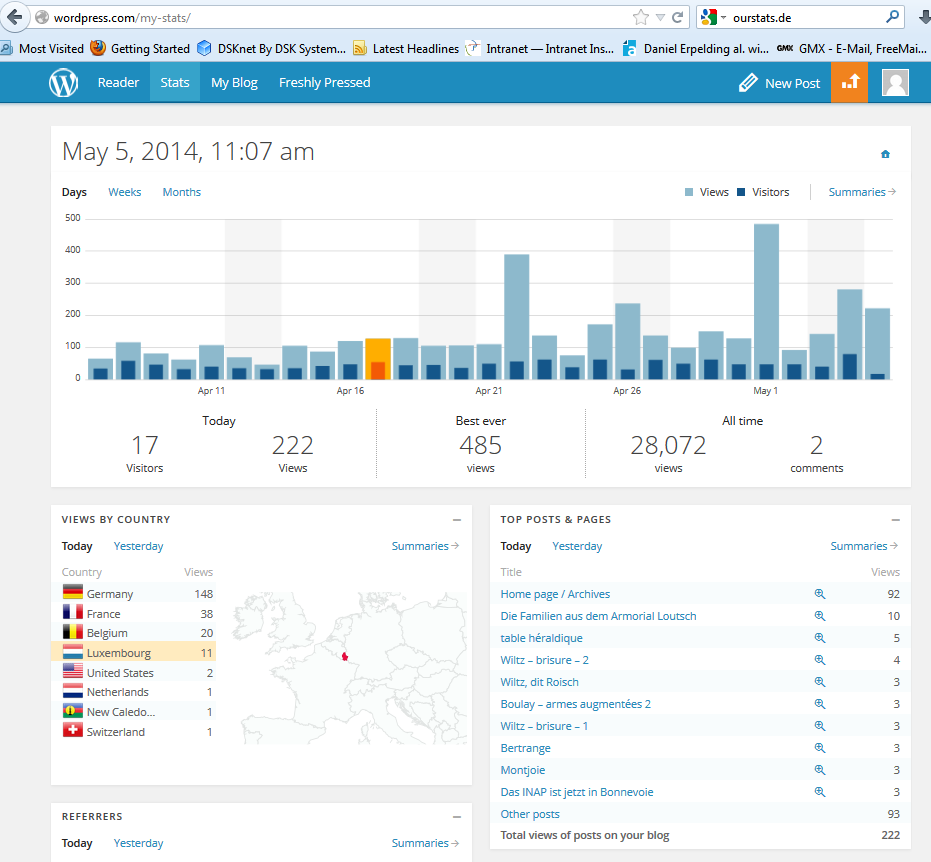Click the small home icon in stats header
This screenshot has height=862, width=931.
click(x=885, y=154)
